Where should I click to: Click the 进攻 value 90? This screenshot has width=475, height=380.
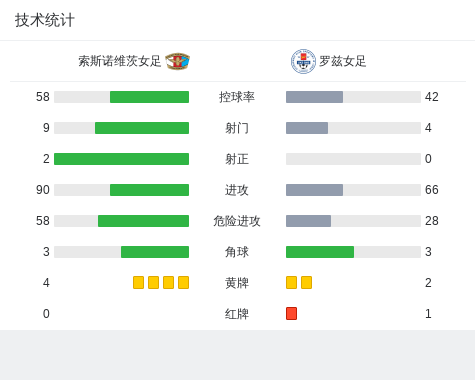point(43,190)
